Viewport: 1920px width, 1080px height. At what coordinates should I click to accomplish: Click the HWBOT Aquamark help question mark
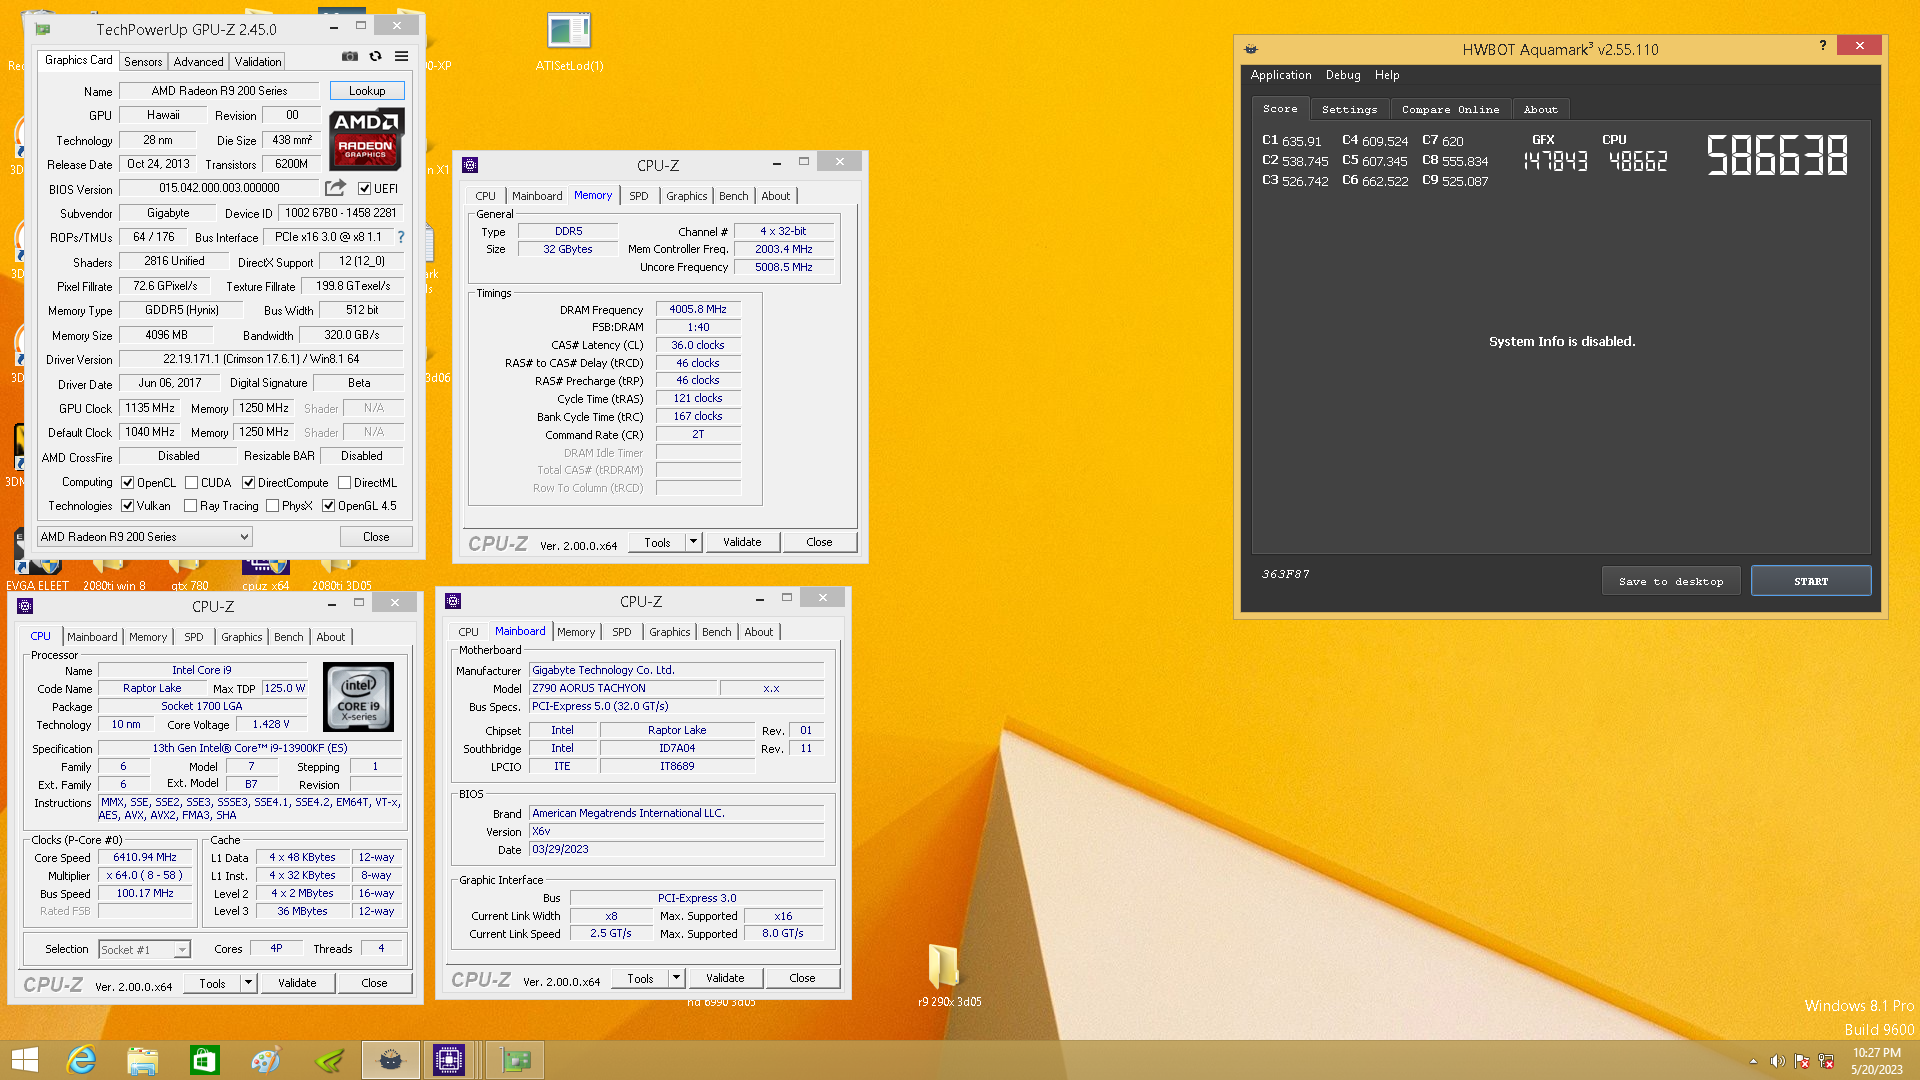pos(1822,45)
